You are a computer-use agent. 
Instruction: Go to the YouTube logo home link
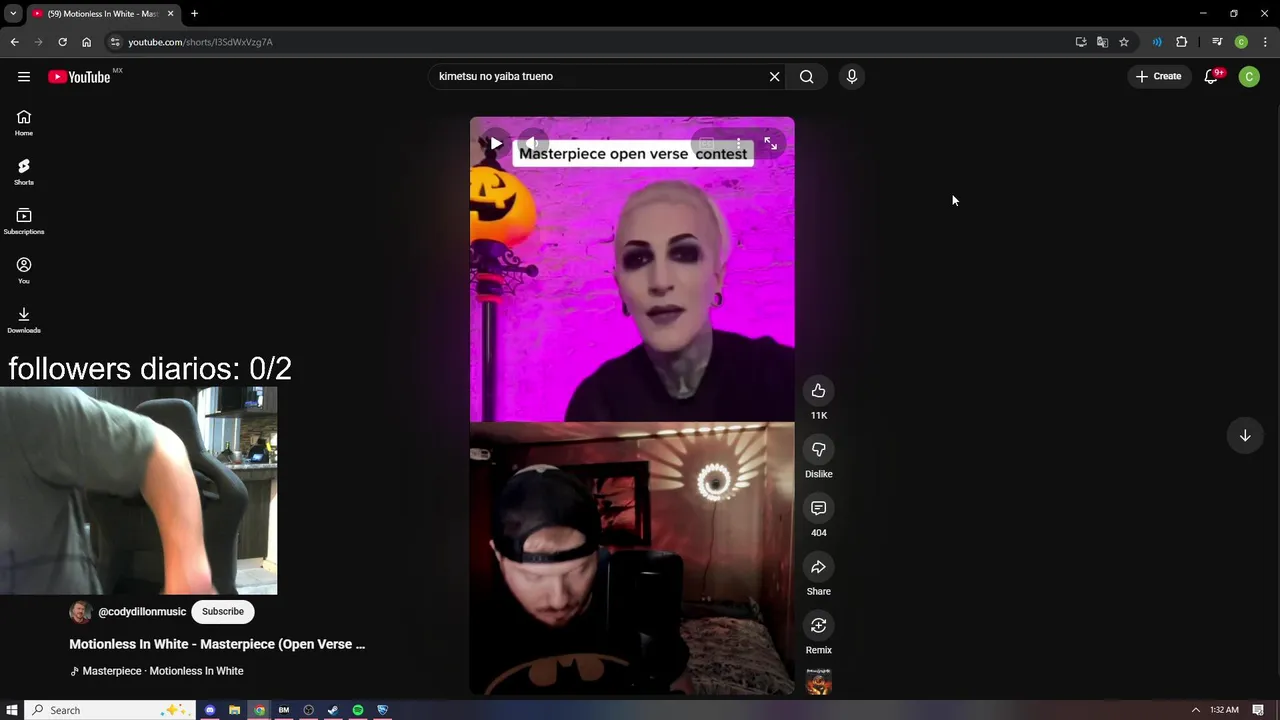(x=80, y=77)
